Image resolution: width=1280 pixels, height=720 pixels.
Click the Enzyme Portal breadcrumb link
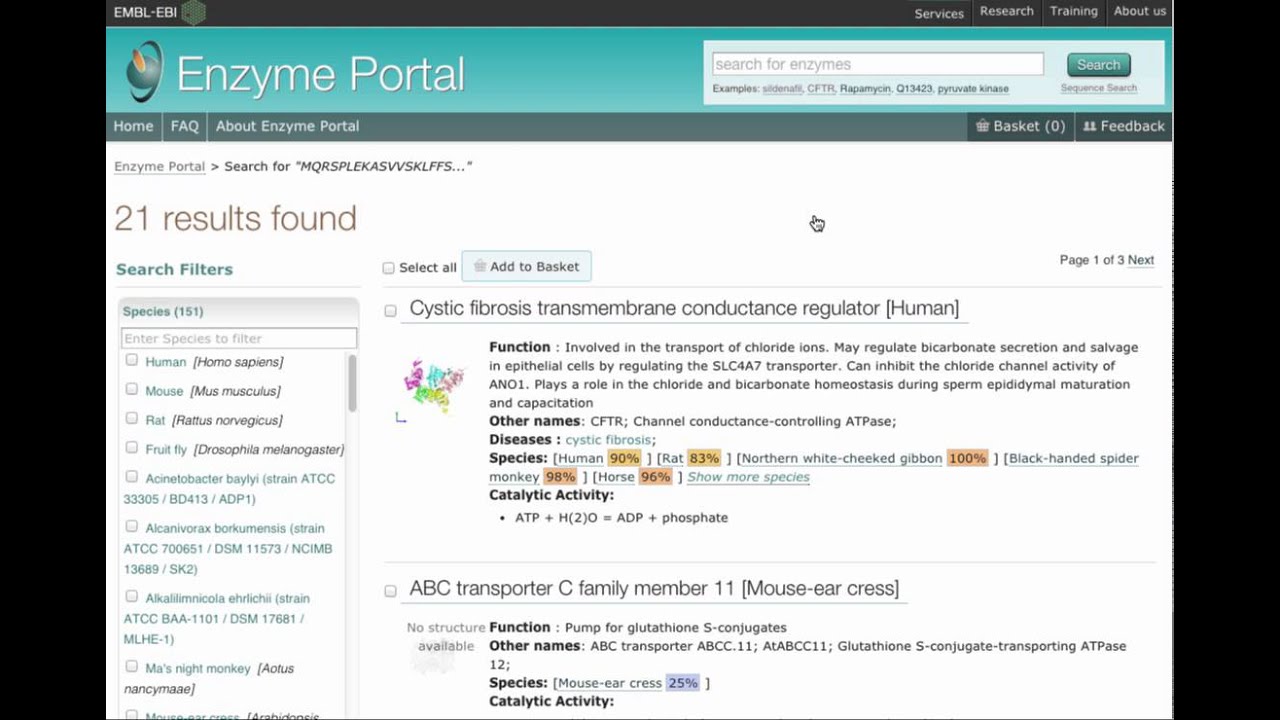click(159, 167)
